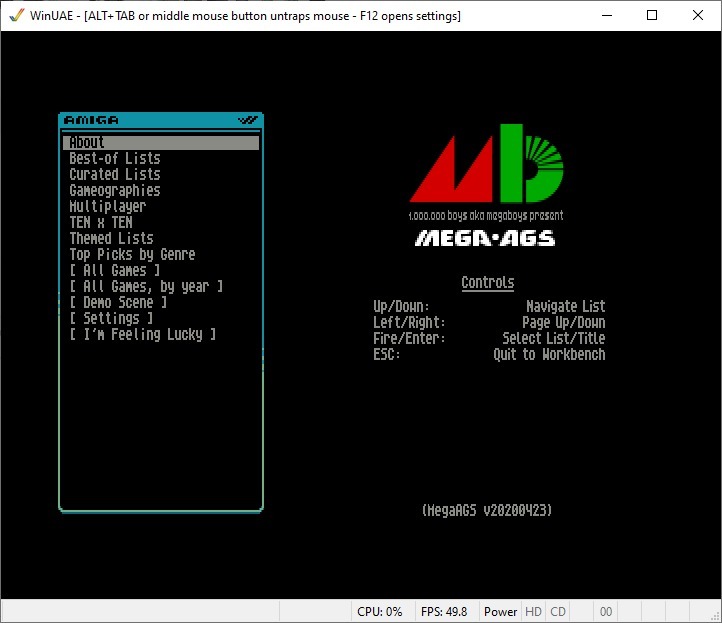Click the Left/Right: control label
The height and width of the screenshot is (623, 722).
pyautogui.click(x=409, y=322)
